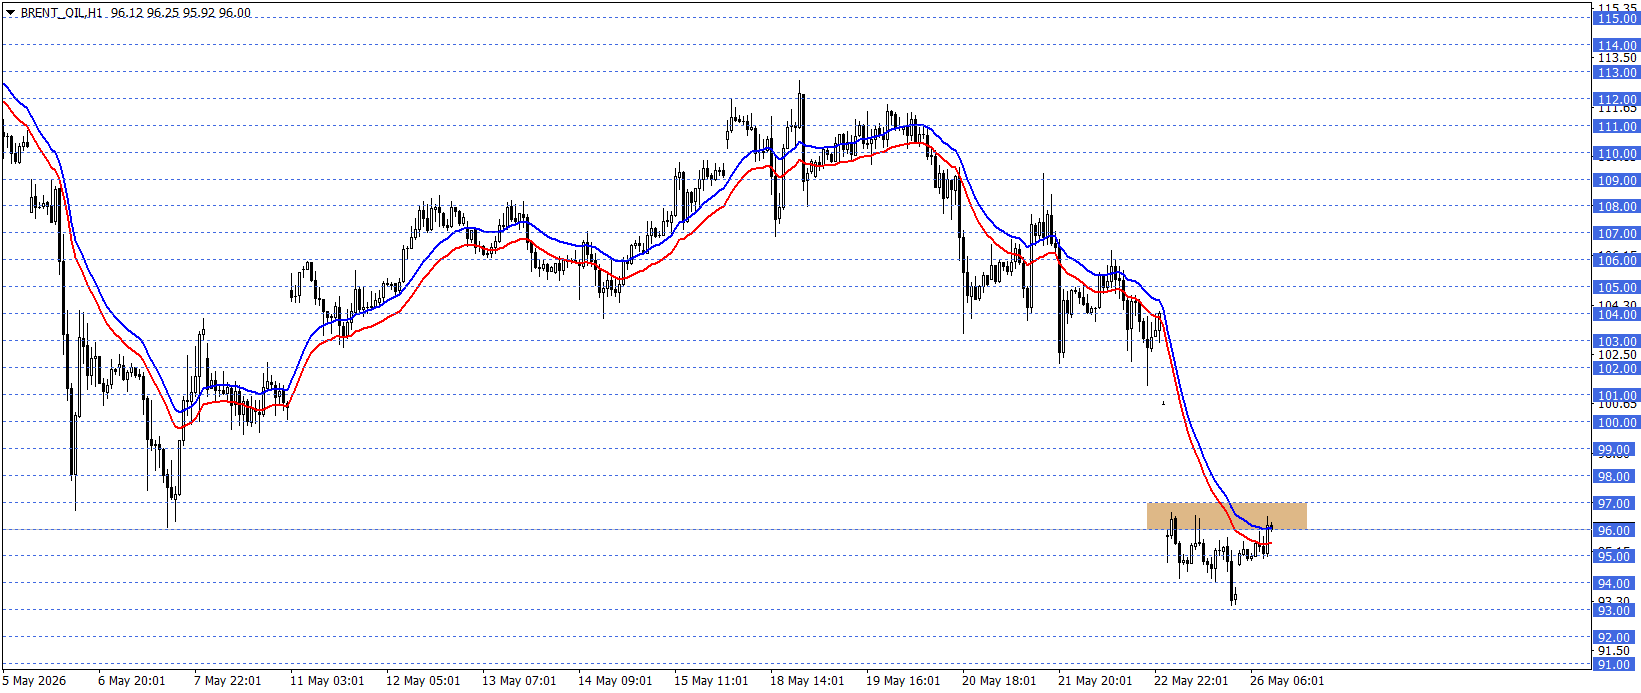Click the 110.00 price level label
The width and height of the screenshot is (1641, 693).
tap(1616, 153)
